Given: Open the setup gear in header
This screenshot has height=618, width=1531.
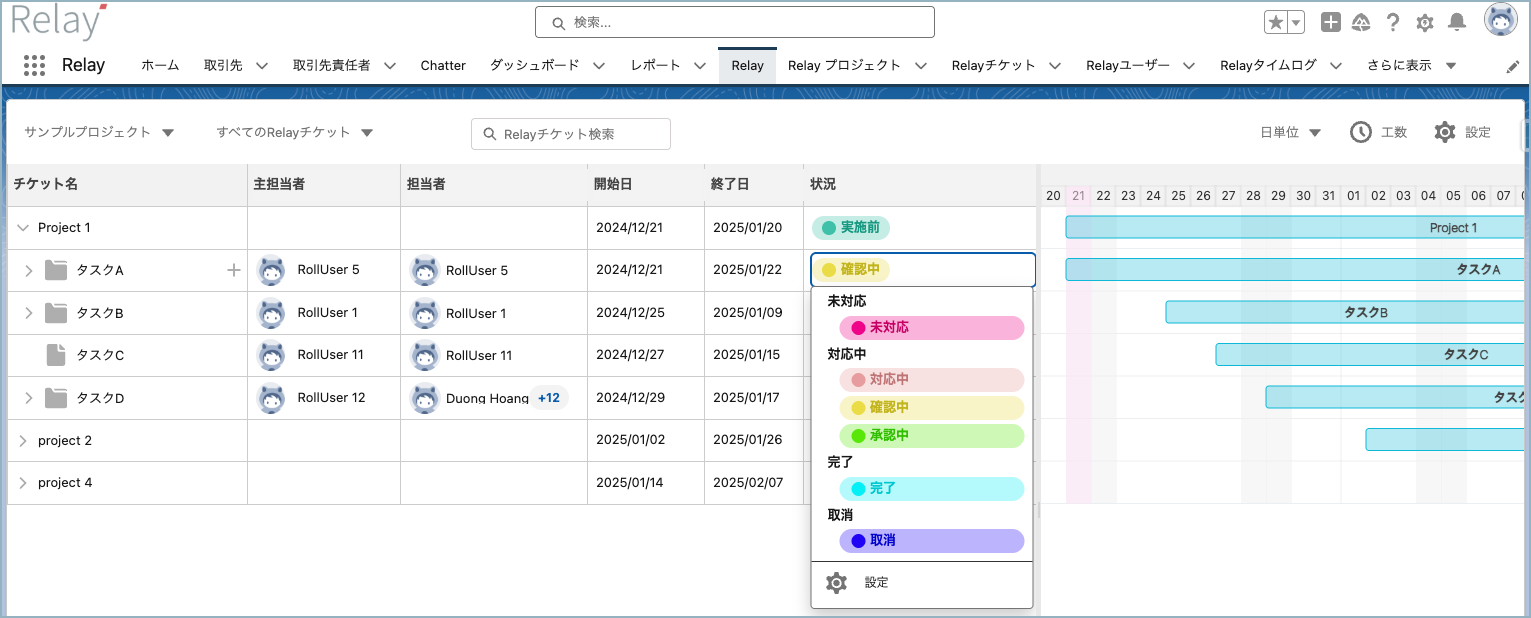Looking at the screenshot, I should 1425,22.
